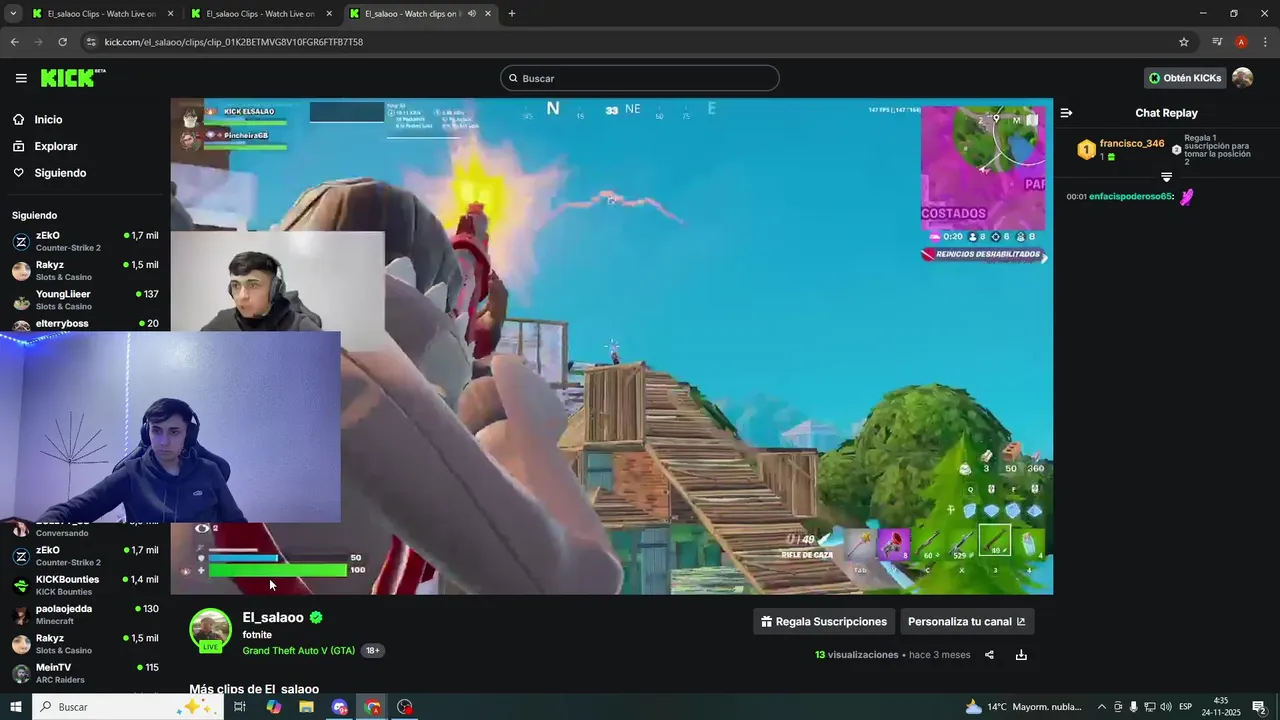View site information icon in address bar

click(x=91, y=42)
